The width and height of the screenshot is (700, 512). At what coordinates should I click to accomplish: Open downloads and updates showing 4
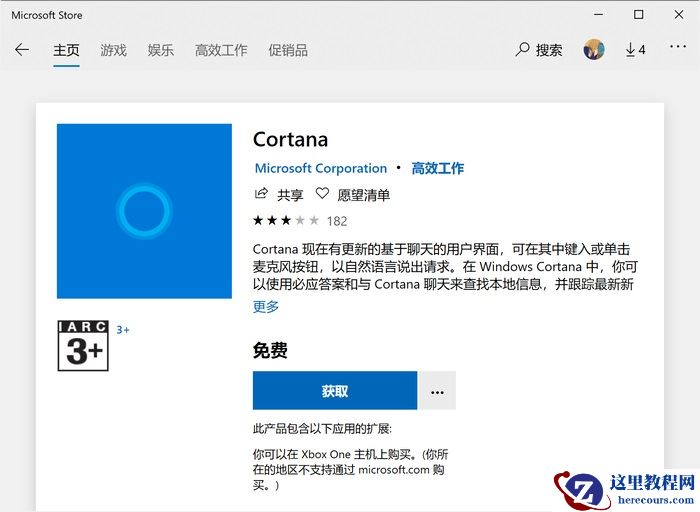[x=635, y=50]
